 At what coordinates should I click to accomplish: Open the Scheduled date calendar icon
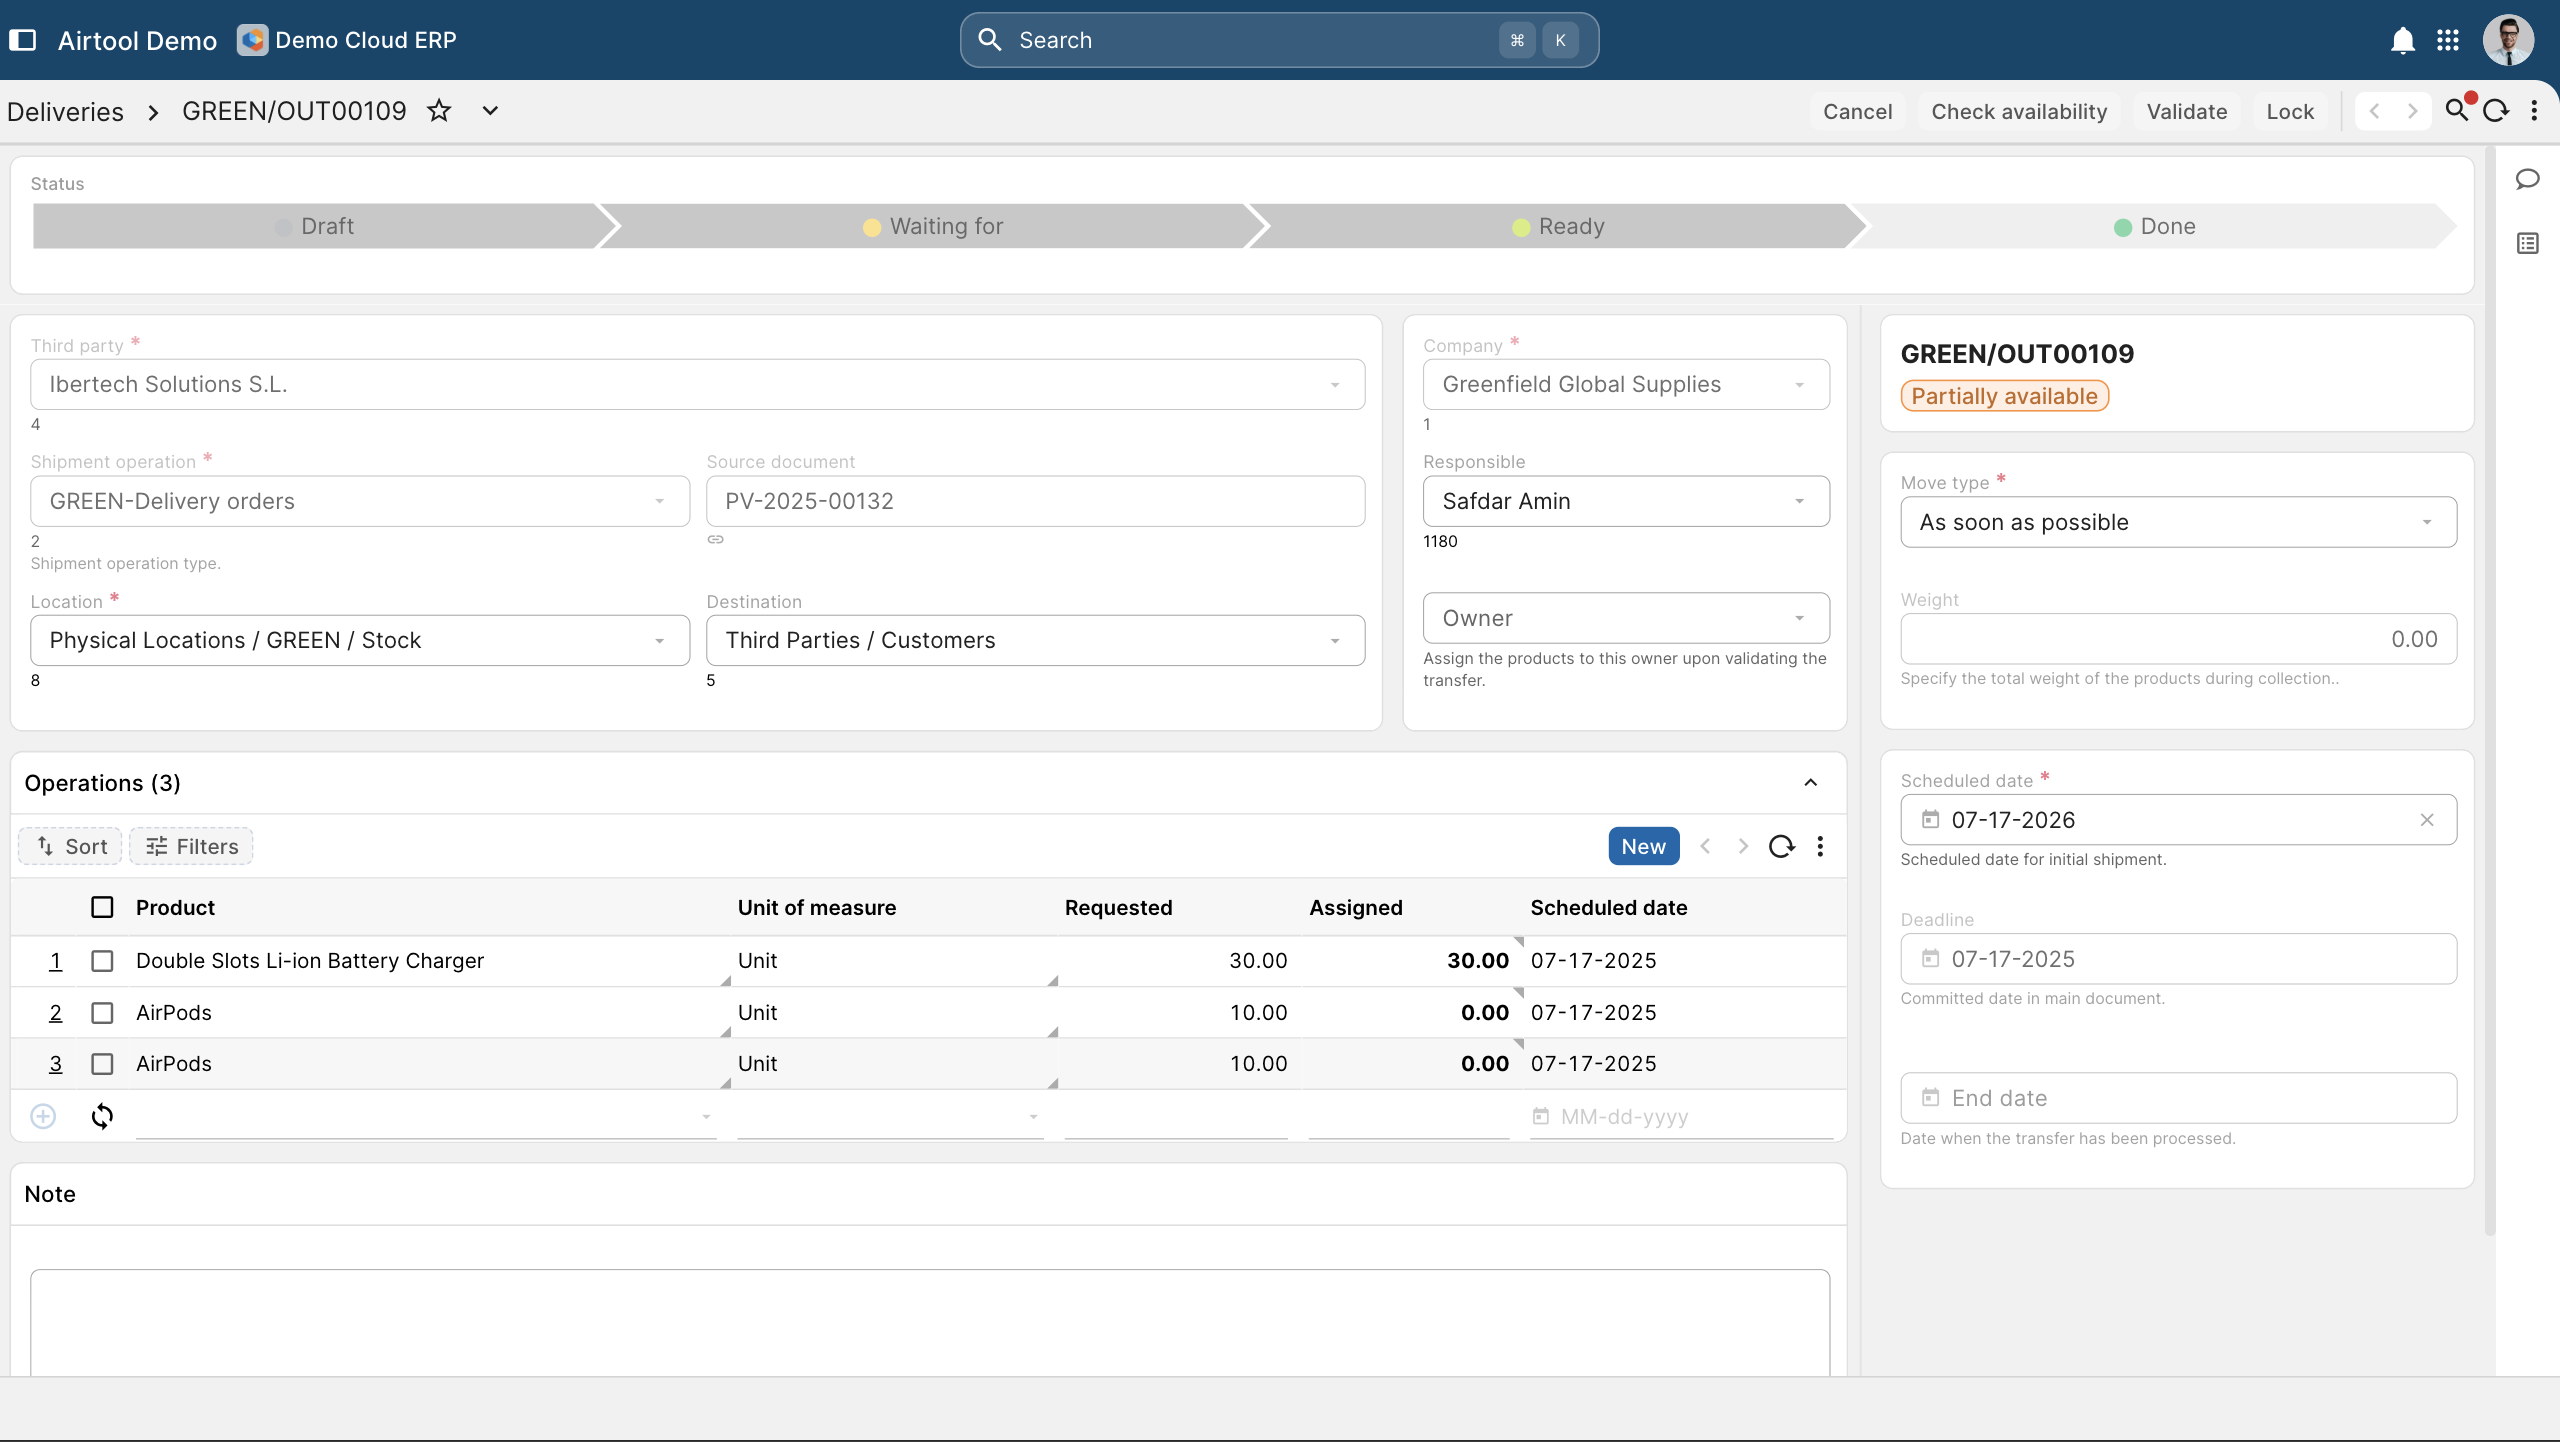click(x=1930, y=820)
